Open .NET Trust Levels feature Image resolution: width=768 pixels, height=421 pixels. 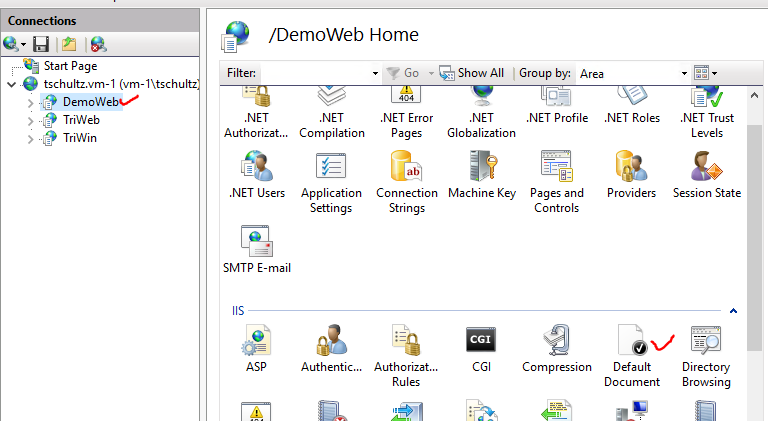click(x=707, y=112)
